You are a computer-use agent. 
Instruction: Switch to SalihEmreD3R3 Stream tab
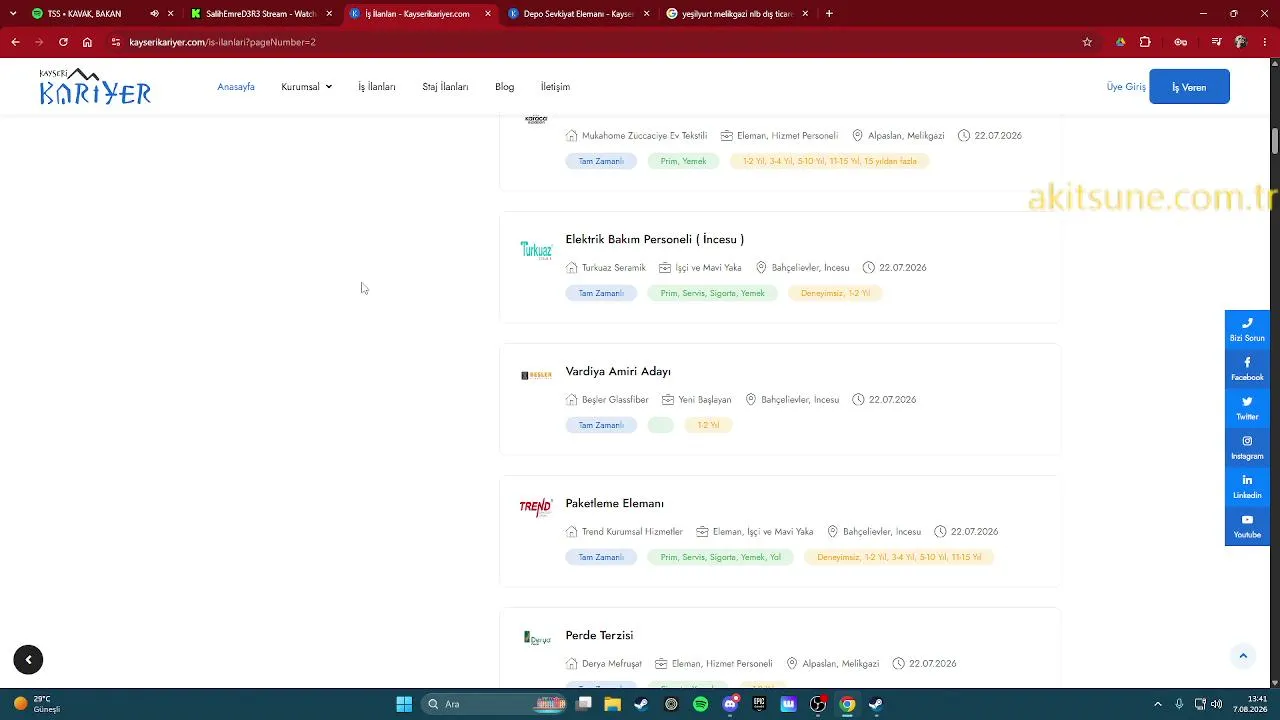(x=262, y=14)
